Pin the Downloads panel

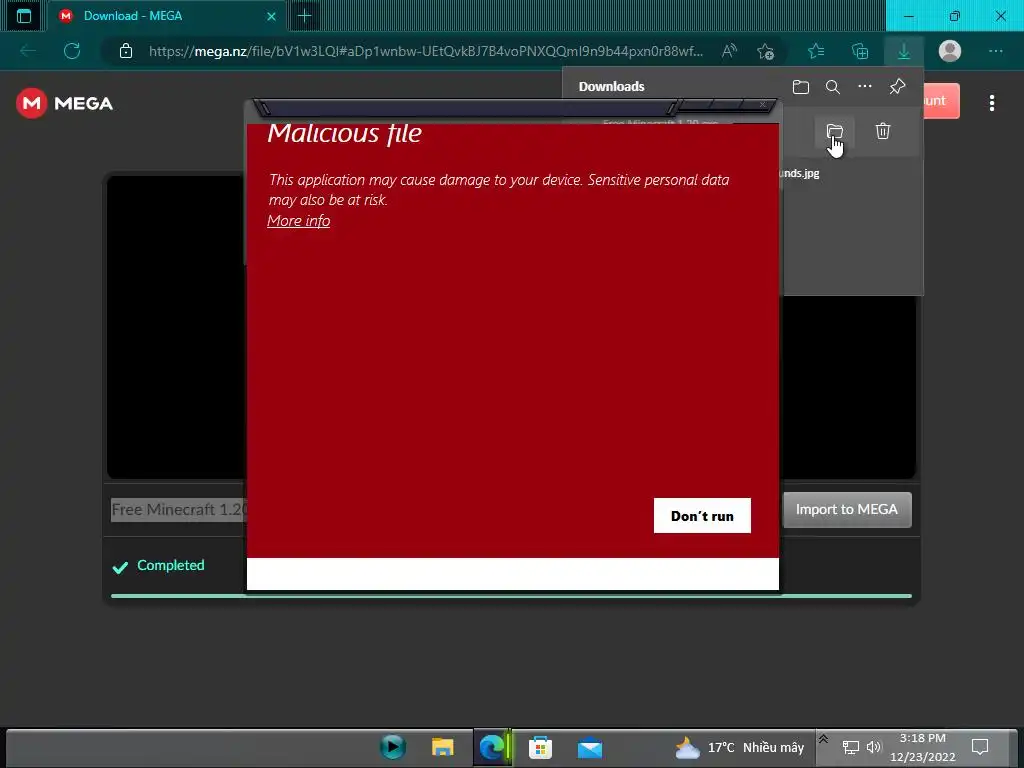(x=897, y=86)
